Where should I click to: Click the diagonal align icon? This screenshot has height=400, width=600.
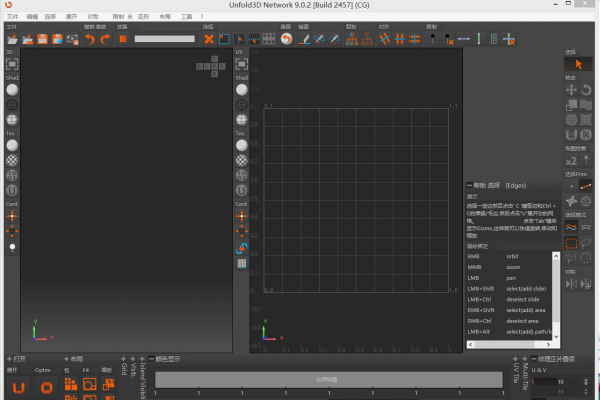click(385, 39)
